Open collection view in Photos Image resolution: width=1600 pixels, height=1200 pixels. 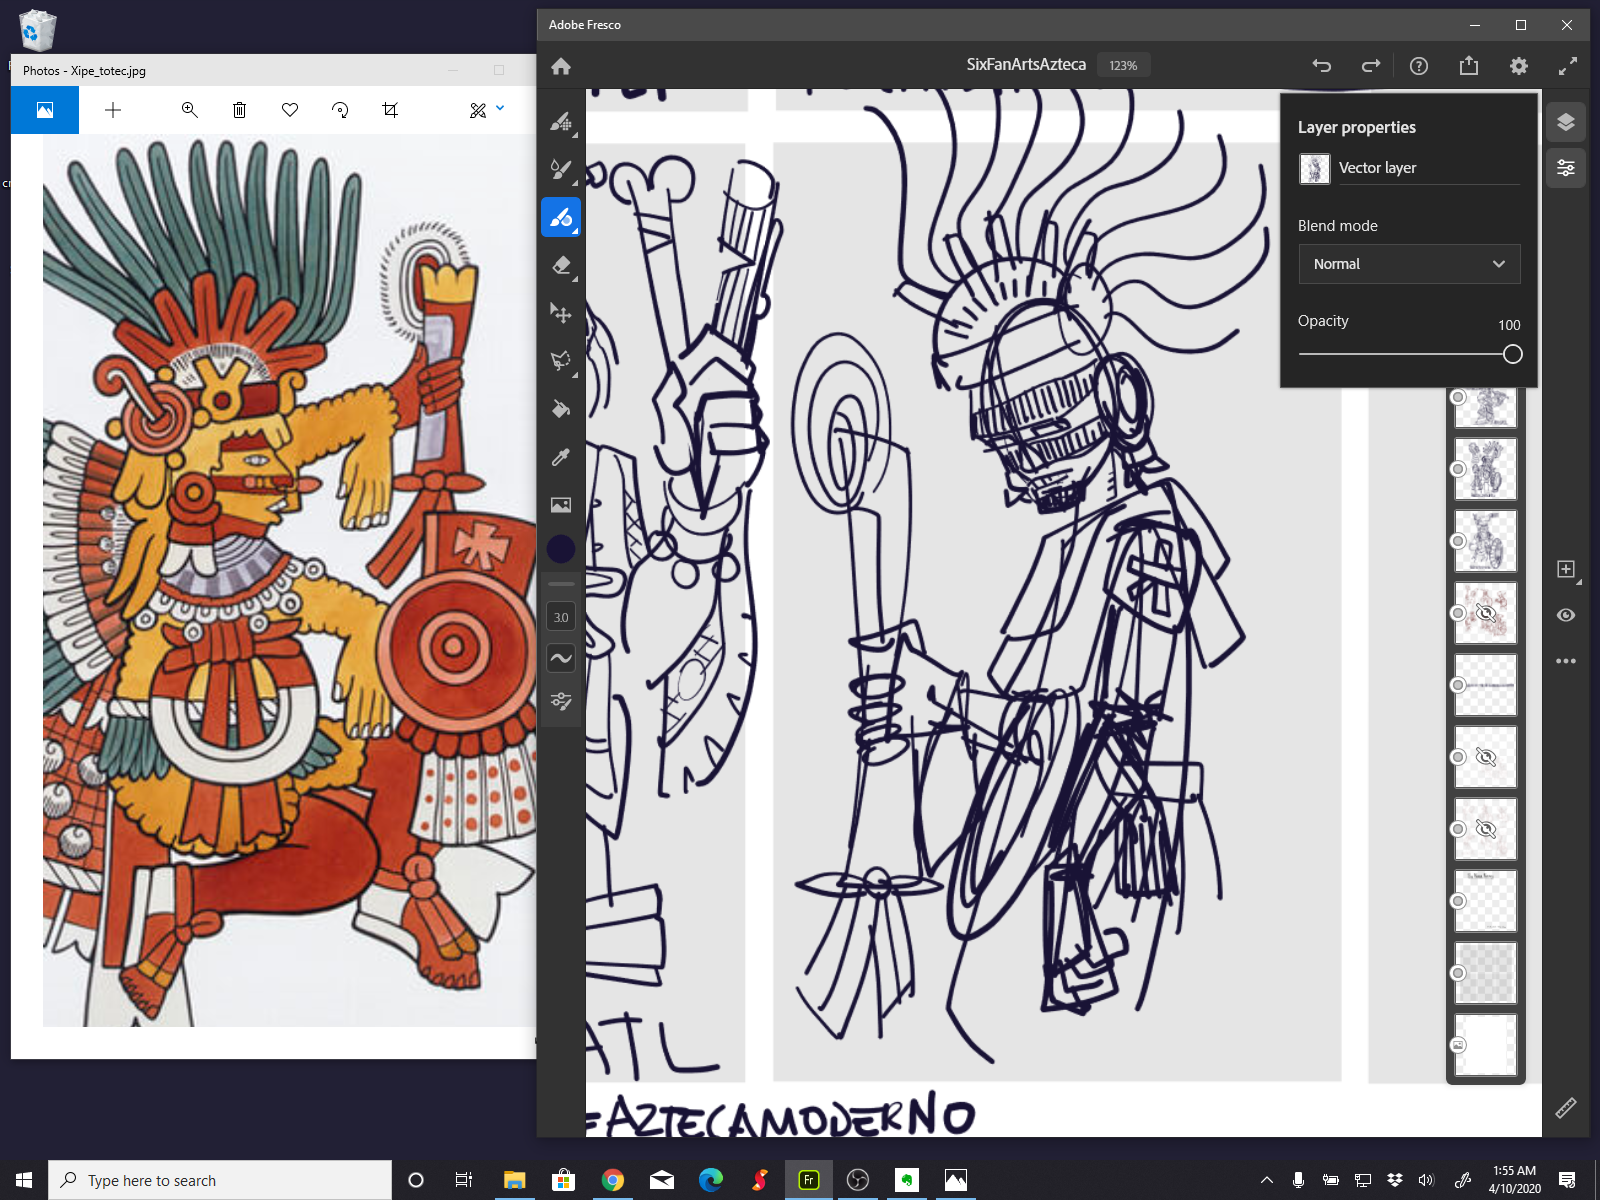(x=45, y=110)
